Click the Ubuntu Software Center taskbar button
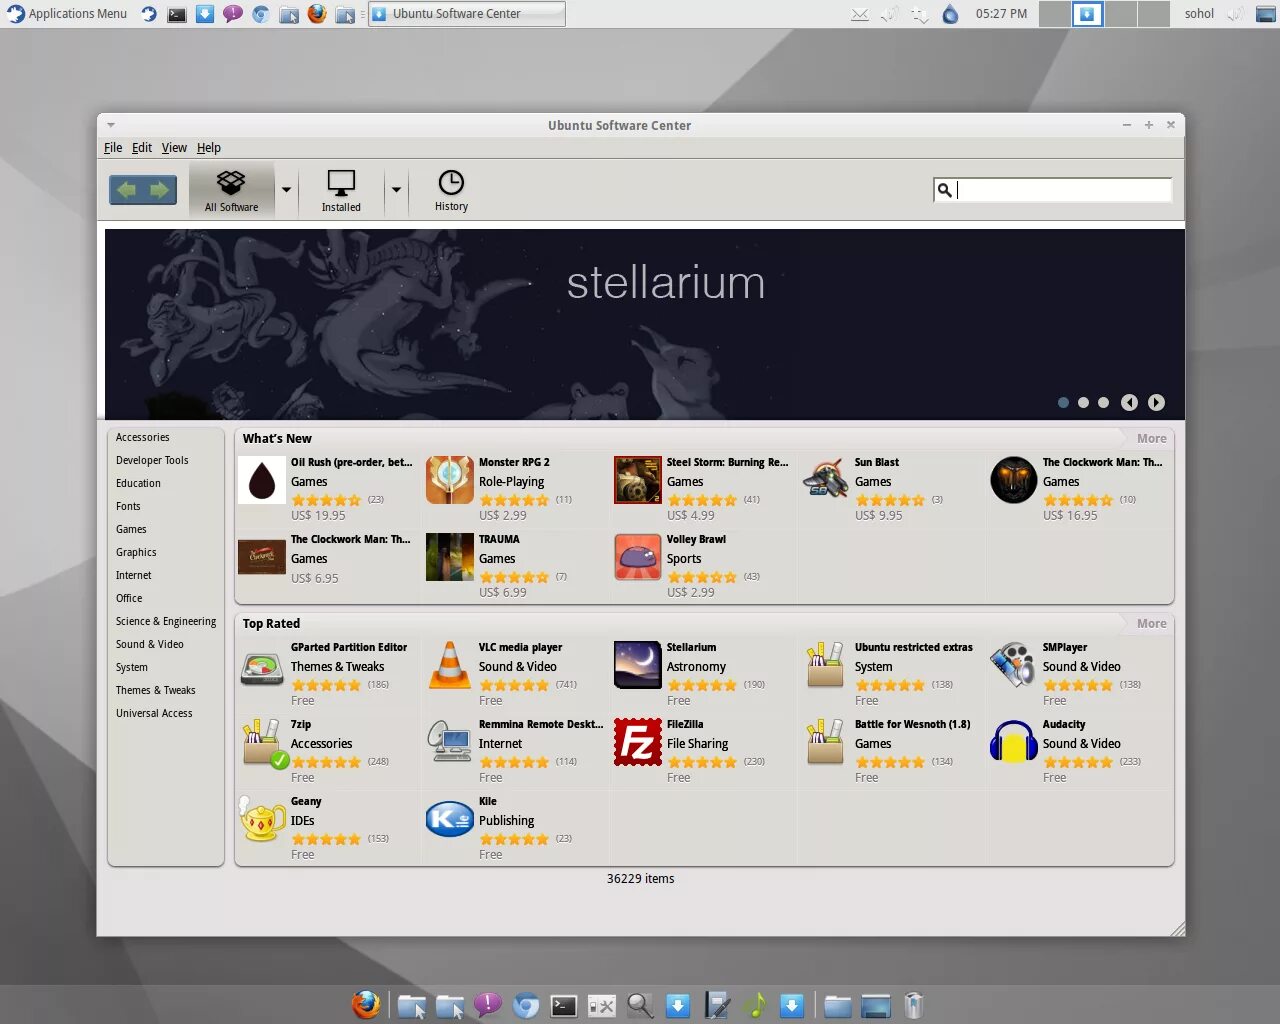Screen dimensions: 1280x1024 [x=467, y=14]
